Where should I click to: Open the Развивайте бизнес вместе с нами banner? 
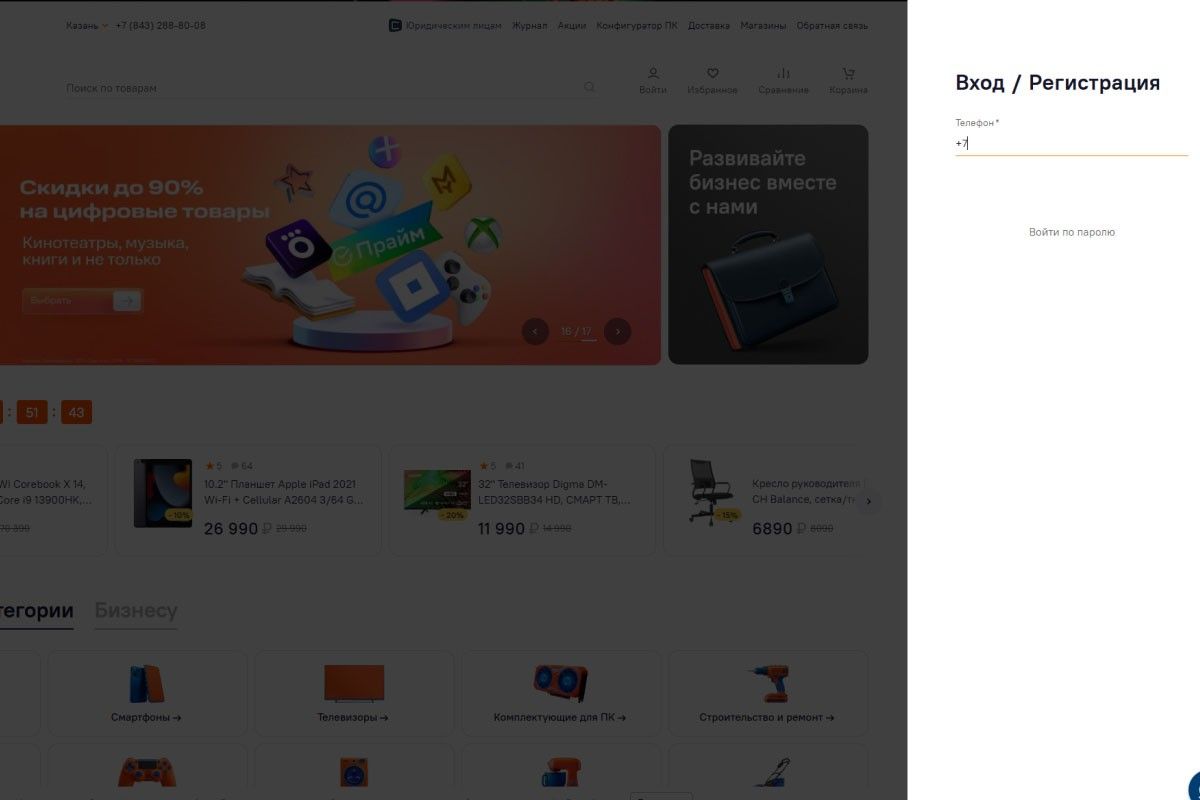tap(768, 244)
